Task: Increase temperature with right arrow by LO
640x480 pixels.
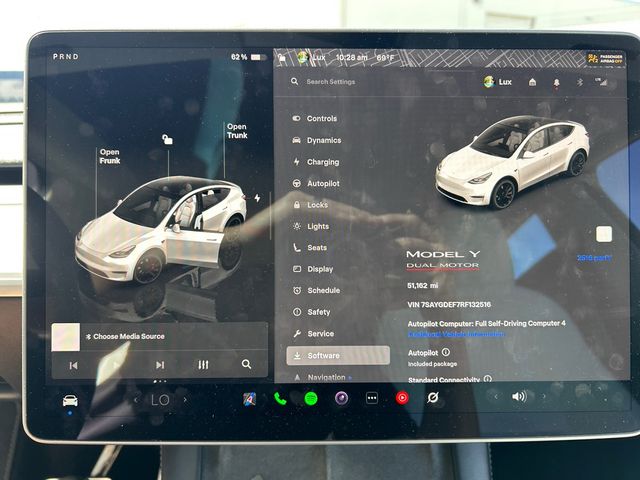Action: click(185, 400)
